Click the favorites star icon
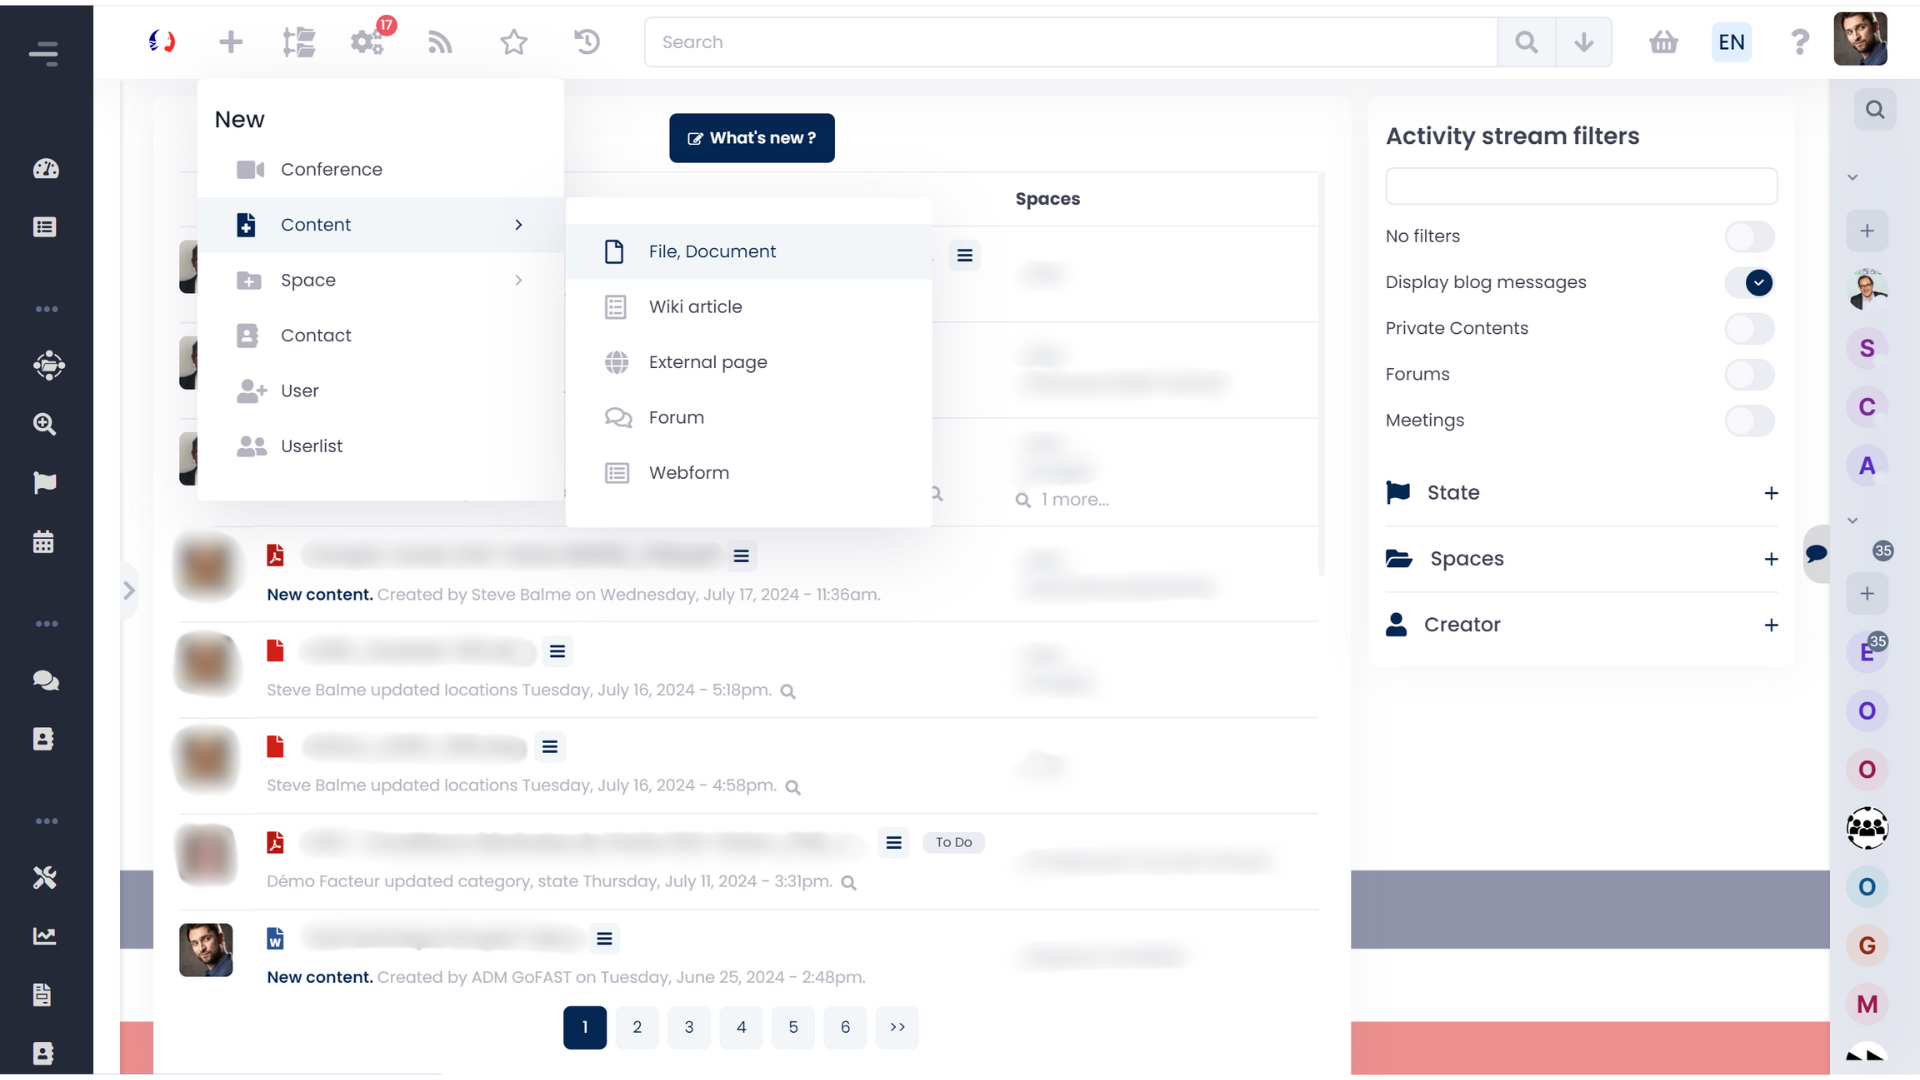The width and height of the screenshot is (1920, 1080). click(513, 42)
